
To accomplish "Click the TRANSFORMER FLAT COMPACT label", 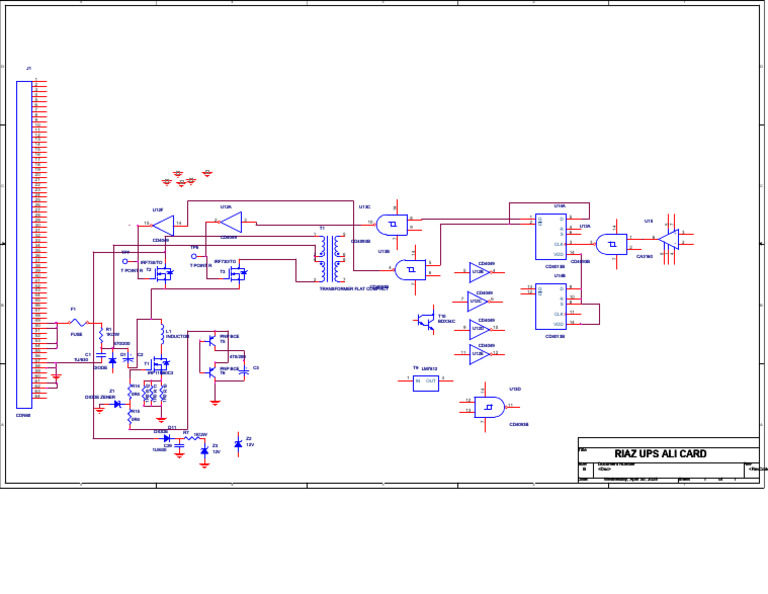I will (x=354, y=289).
